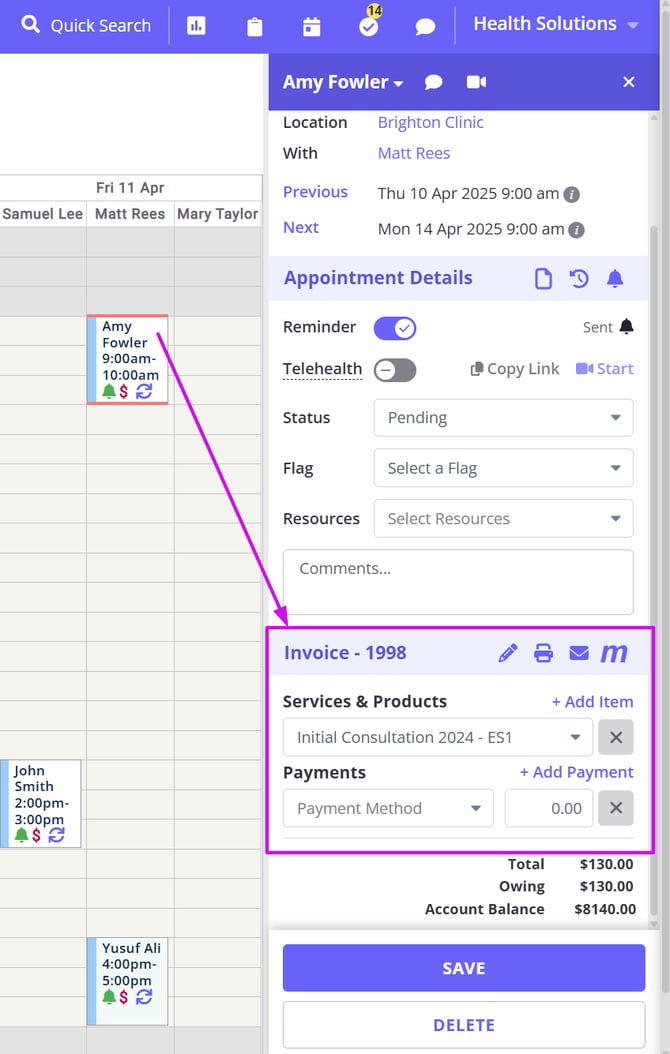Click the pencil edit invoice icon
This screenshot has height=1054, width=670.
click(508, 653)
